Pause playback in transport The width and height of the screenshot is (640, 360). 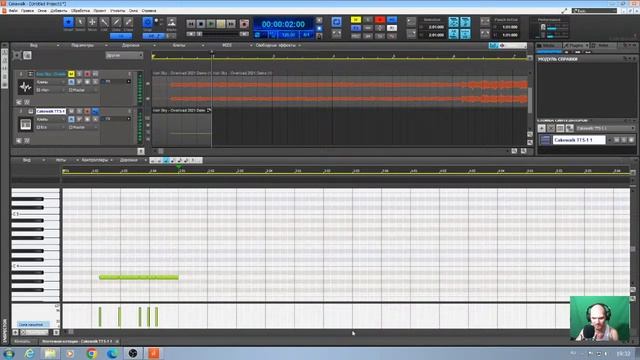coord(221,24)
